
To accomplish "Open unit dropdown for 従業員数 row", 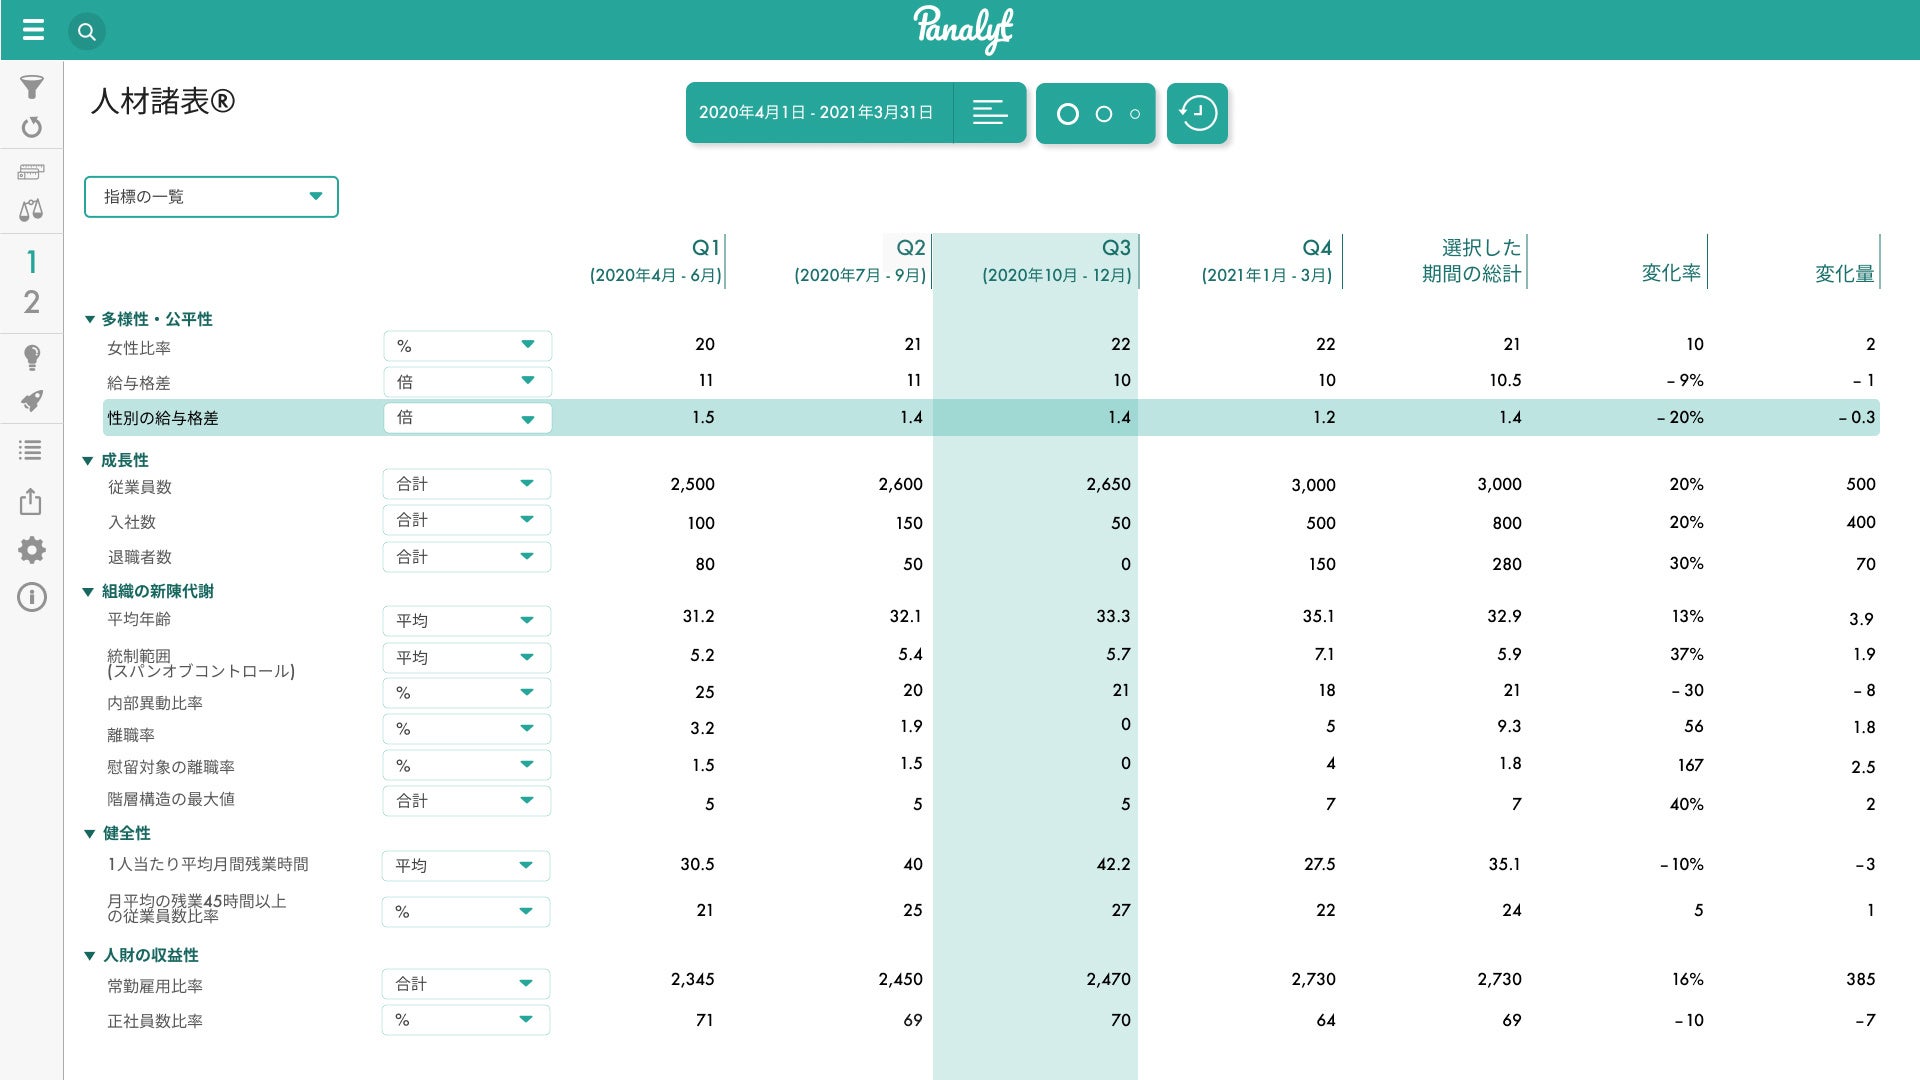I will [466, 484].
